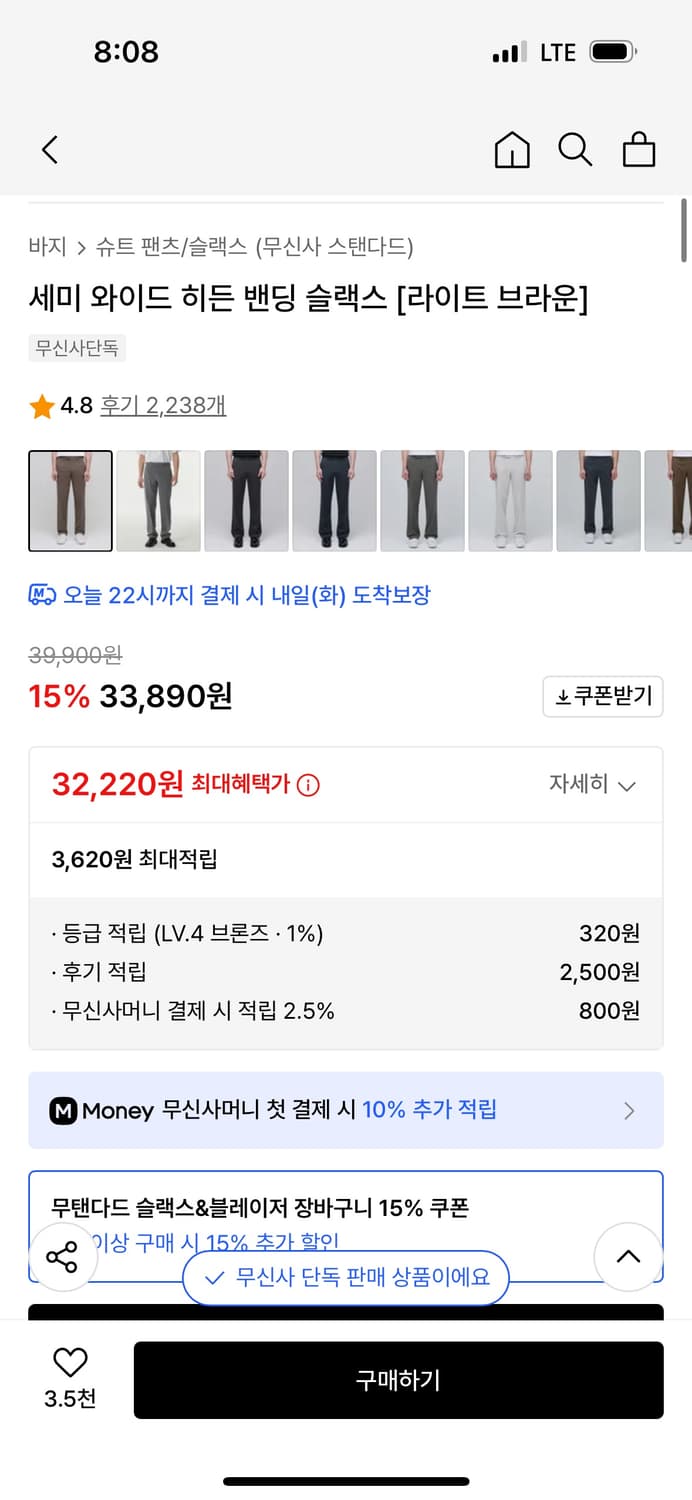Open search using the magnifier icon
692x1500 pixels.
[x=575, y=149]
